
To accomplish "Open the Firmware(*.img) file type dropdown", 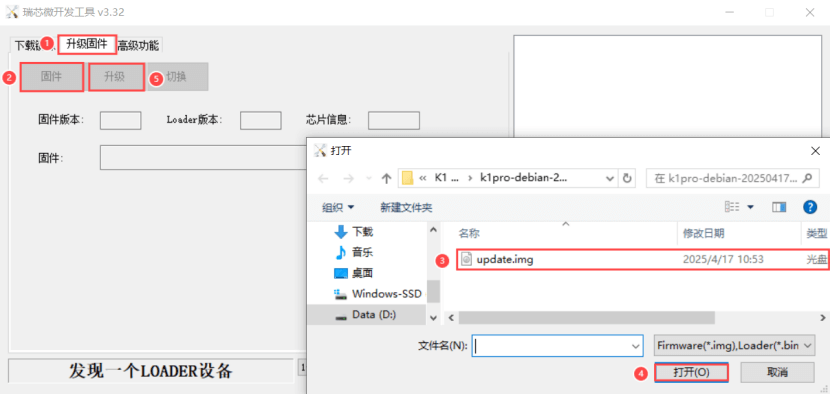I will tap(734, 345).
